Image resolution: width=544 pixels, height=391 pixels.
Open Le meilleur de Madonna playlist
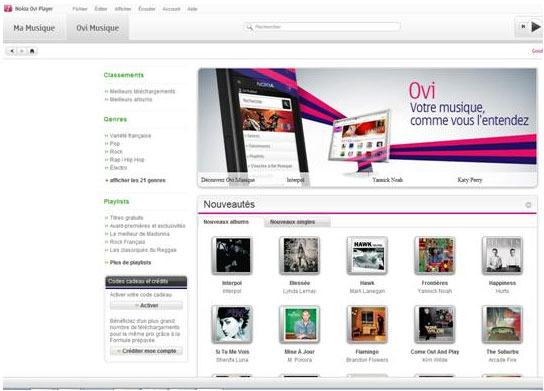[139, 233]
